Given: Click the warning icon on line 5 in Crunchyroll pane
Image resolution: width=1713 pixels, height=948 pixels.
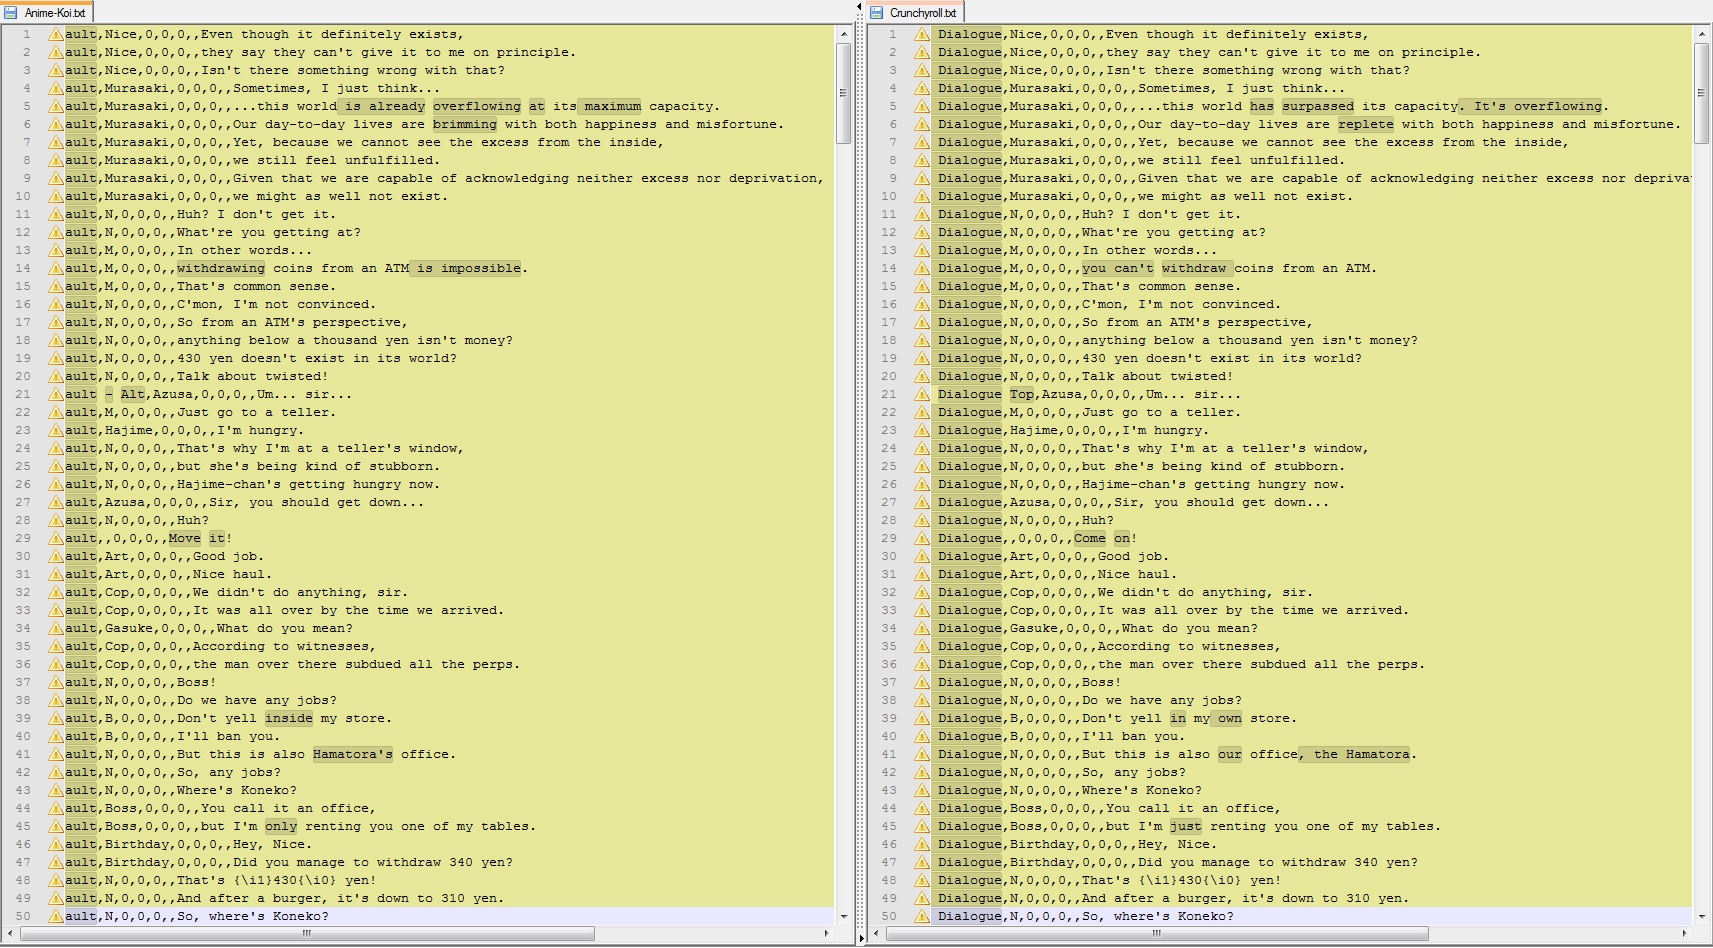Looking at the screenshot, I should [922, 106].
